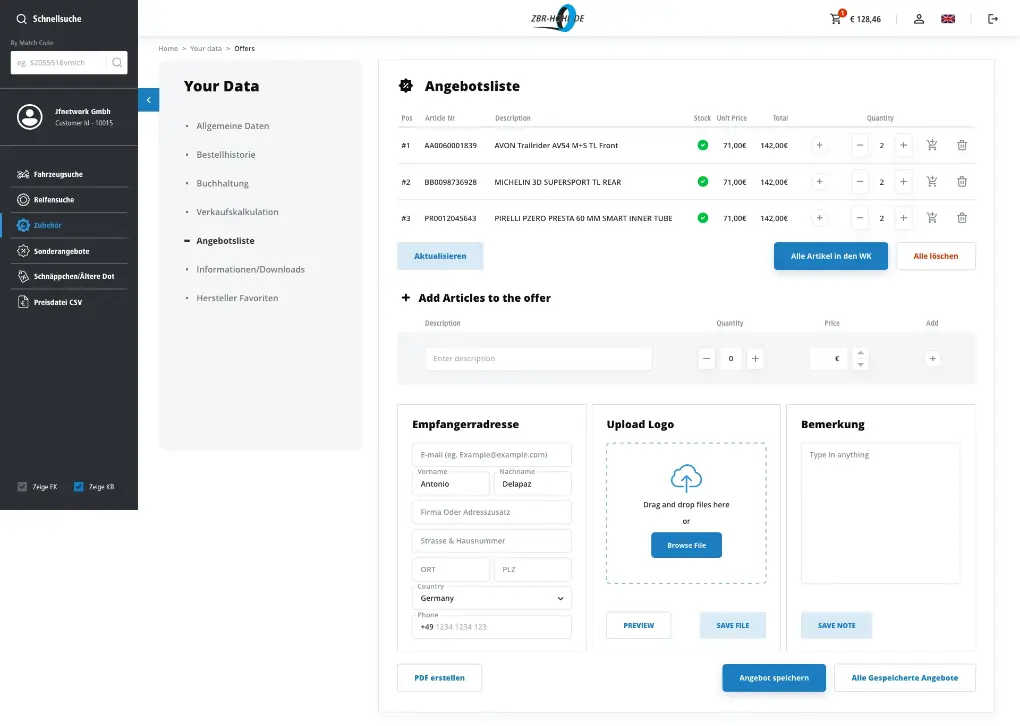Click the upload cloud icon

click(686, 478)
